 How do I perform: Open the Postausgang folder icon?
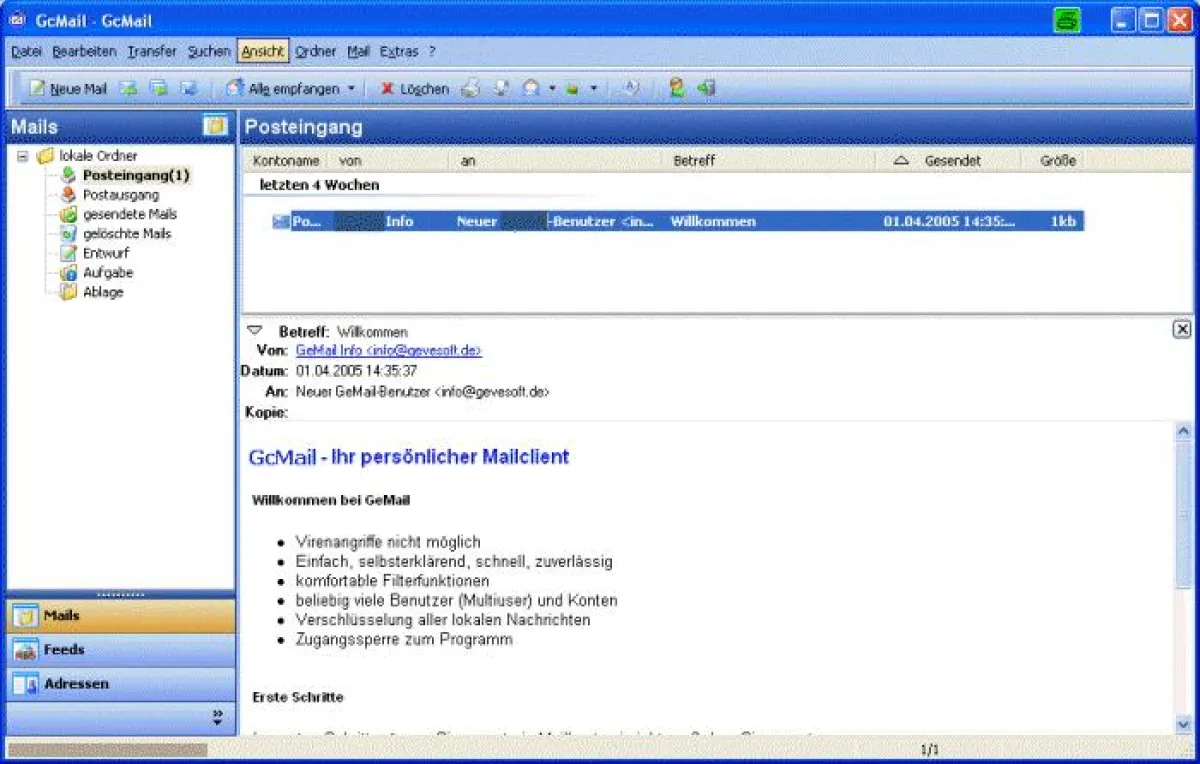[x=68, y=195]
